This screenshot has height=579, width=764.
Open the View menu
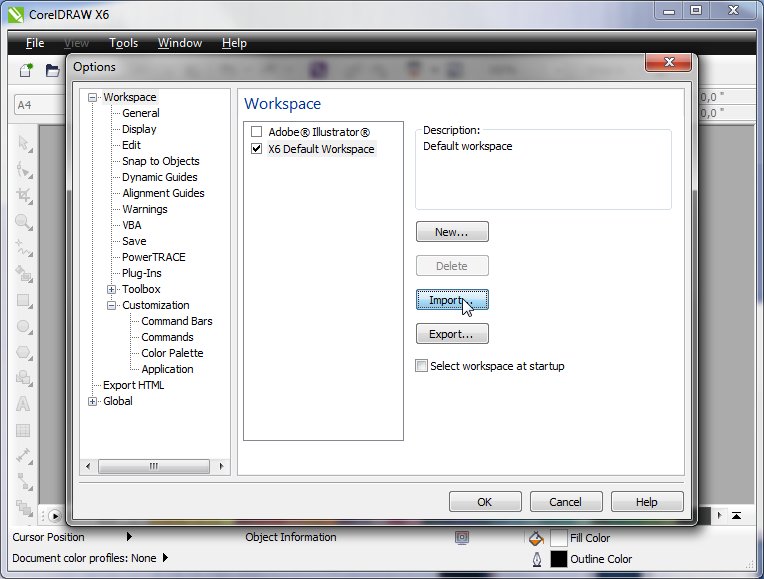[76, 43]
